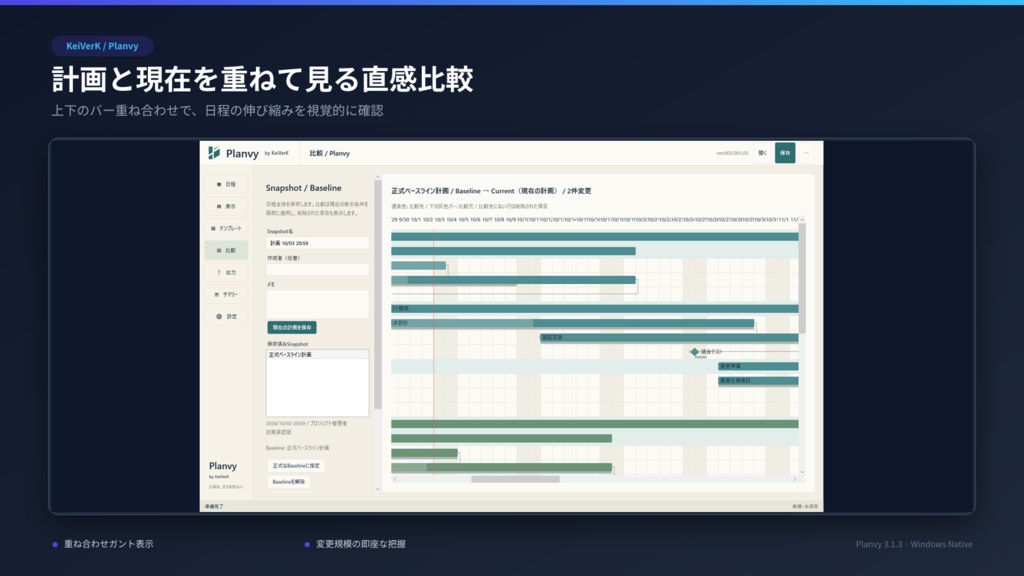Viewport: 1024px width, 576px height.
Task: Click the Planvy logo in the header
Action: pos(233,153)
